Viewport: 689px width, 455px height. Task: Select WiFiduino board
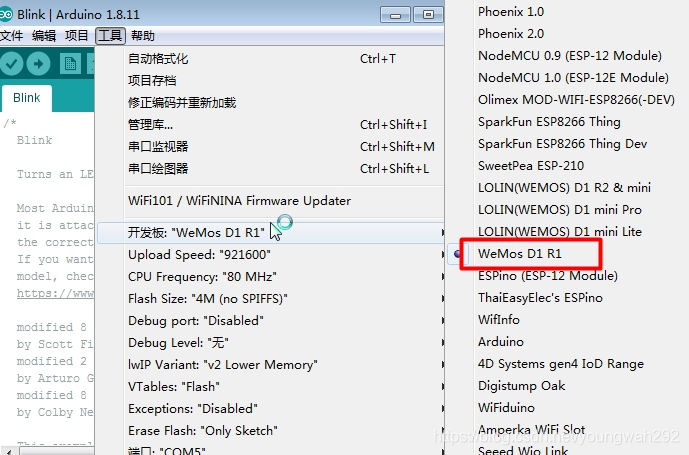(506, 408)
